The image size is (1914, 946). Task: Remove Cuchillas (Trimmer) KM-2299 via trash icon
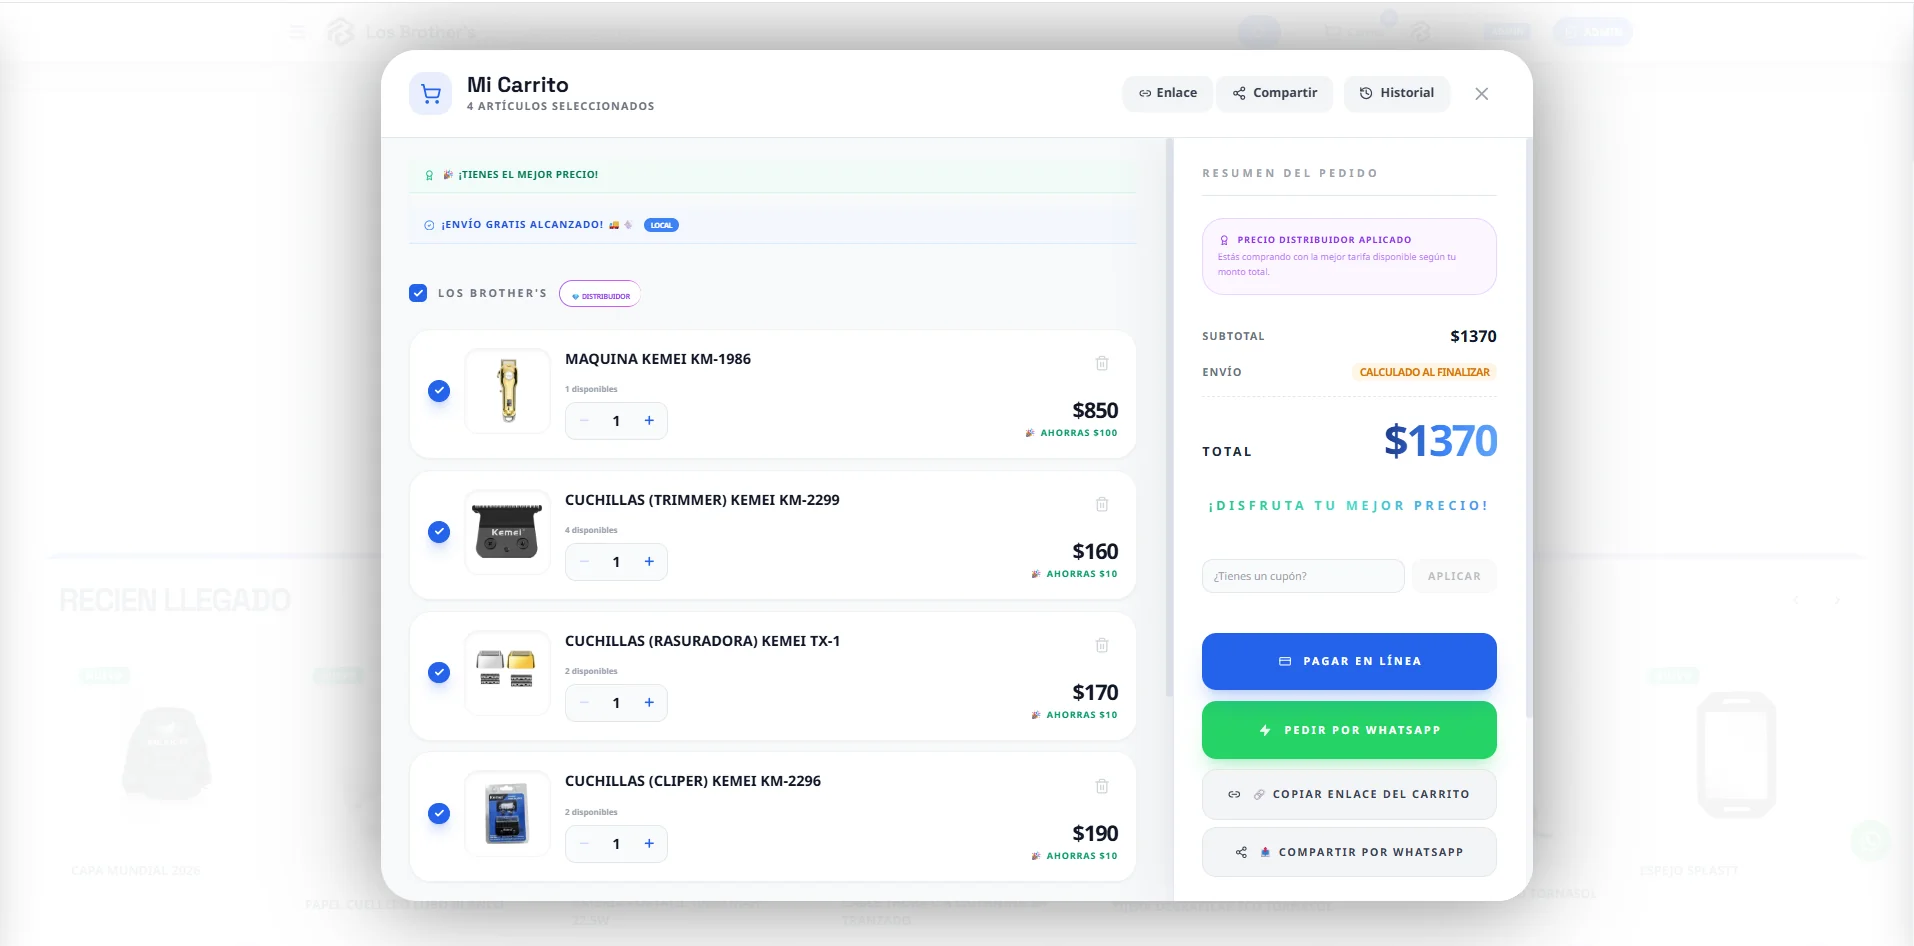pos(1102,504)
